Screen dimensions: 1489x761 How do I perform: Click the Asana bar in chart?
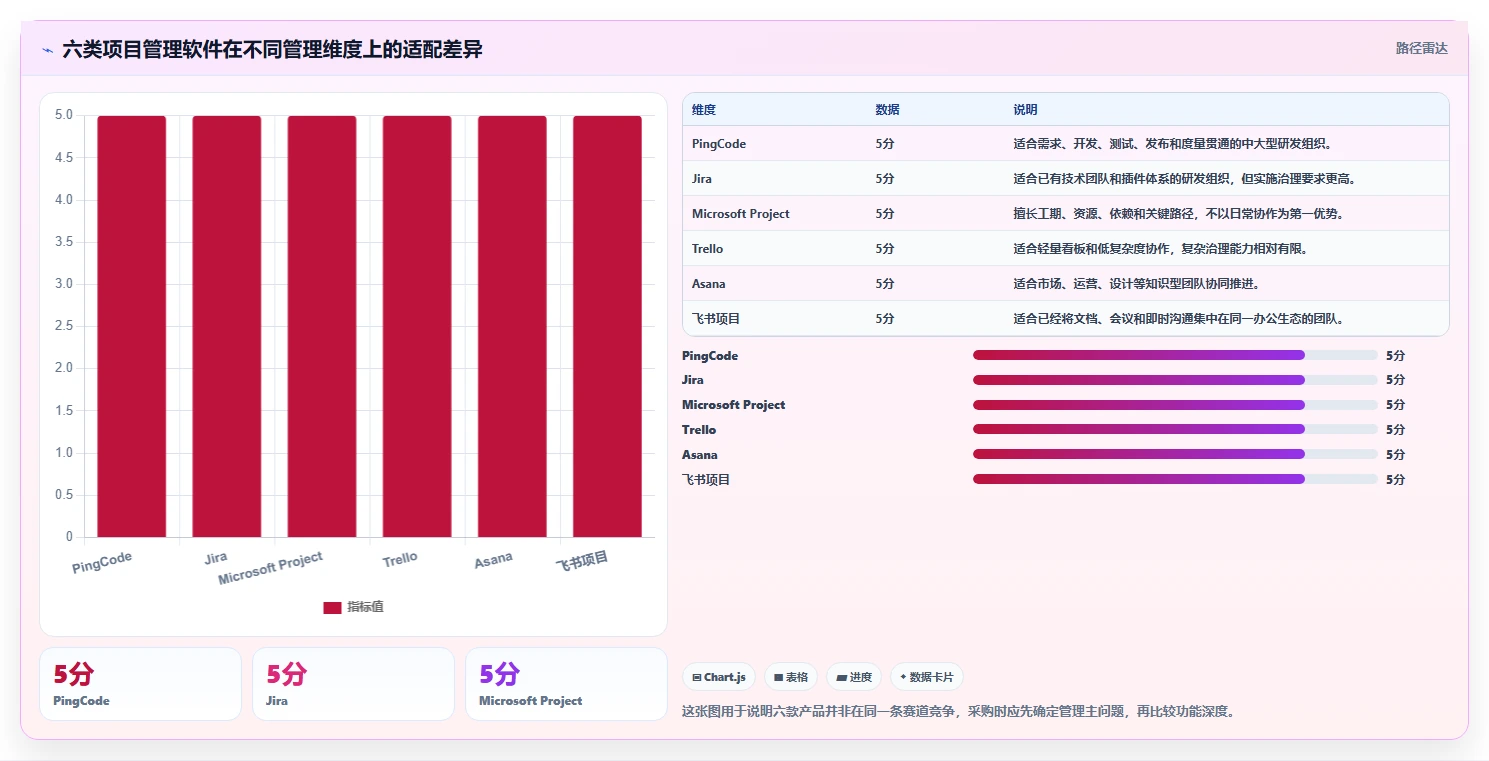[512, 327]
